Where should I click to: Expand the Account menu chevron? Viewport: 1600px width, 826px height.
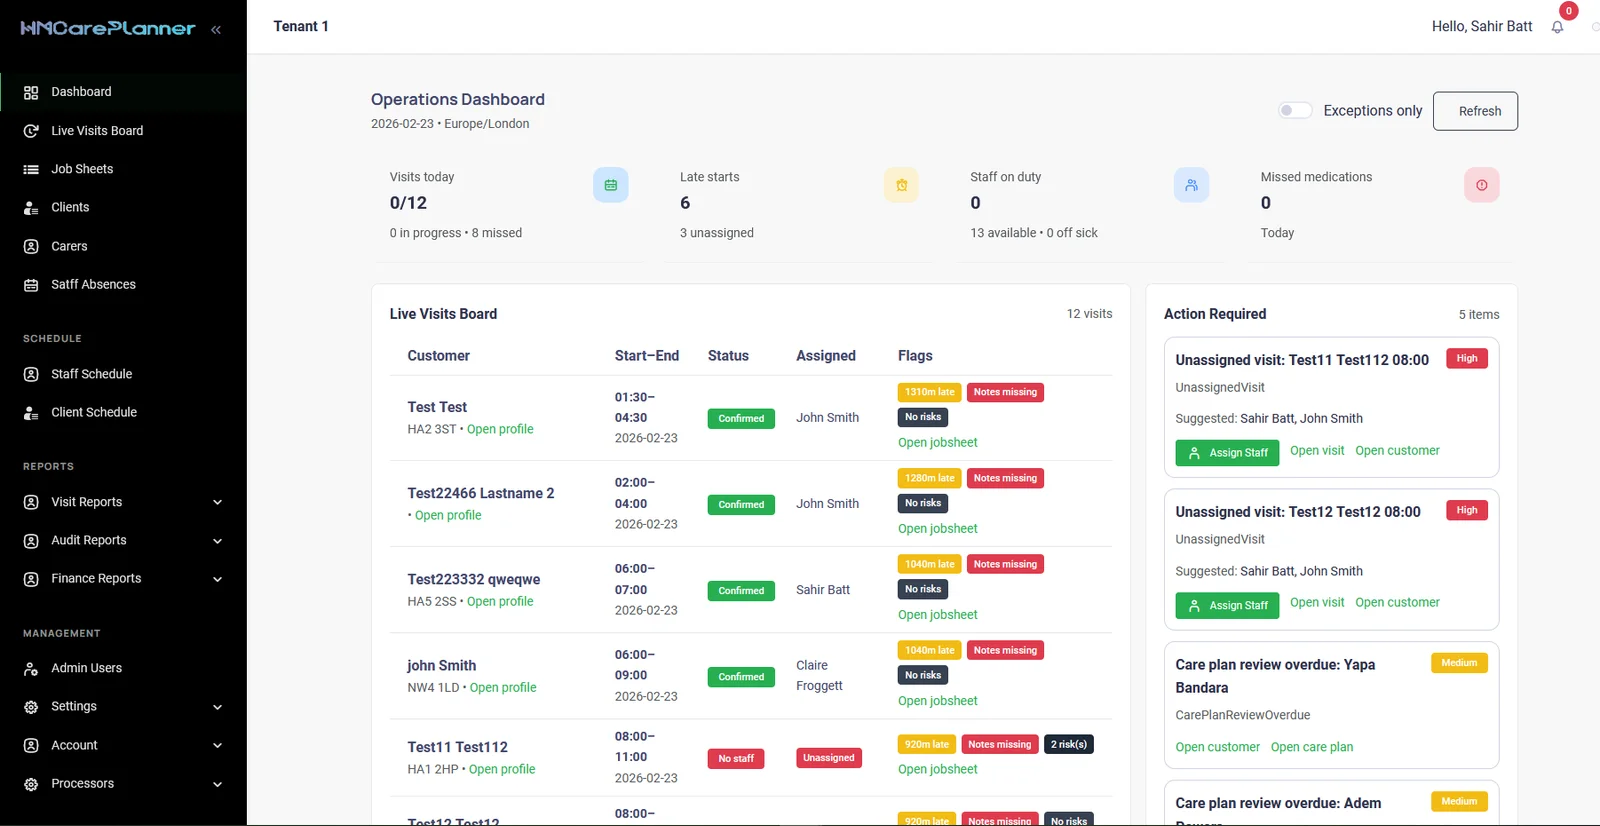[217, 745]
